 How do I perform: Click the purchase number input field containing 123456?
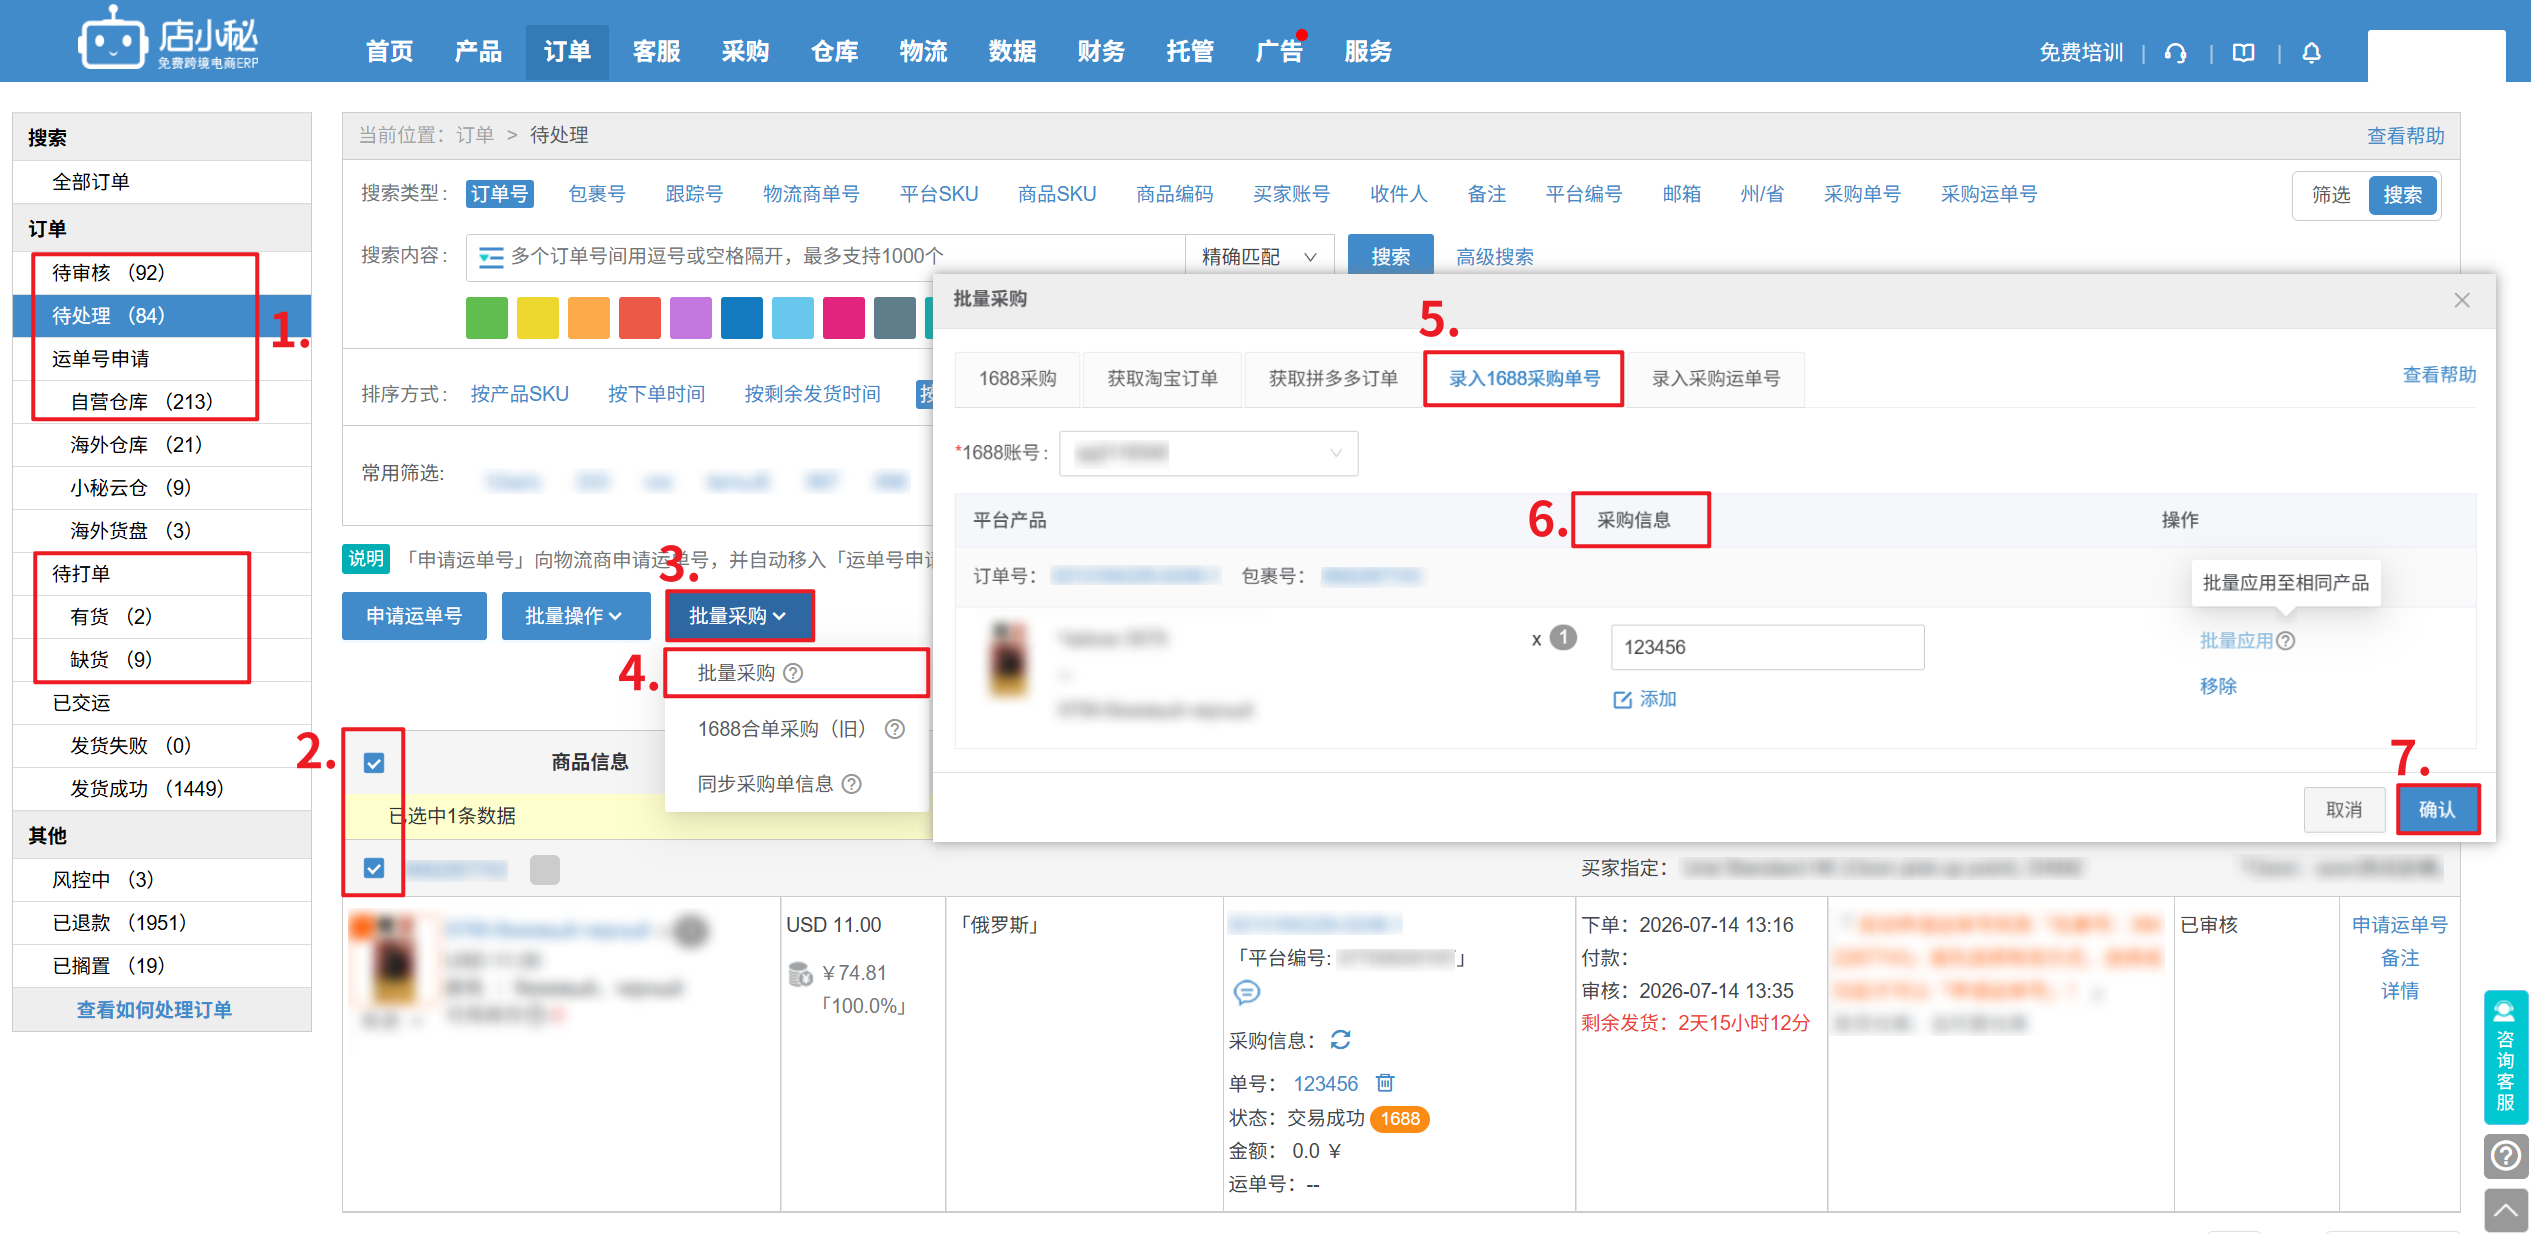1767,647
